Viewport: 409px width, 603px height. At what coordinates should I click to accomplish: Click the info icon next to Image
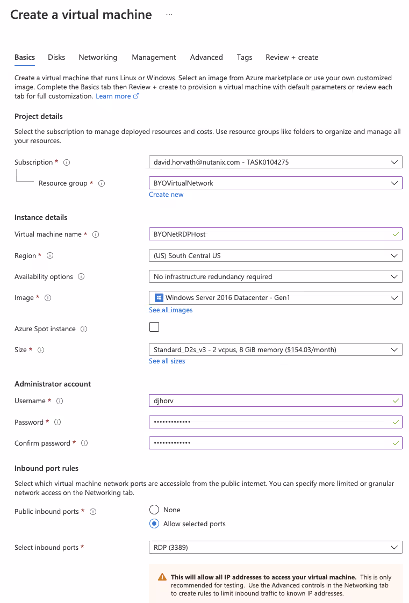tap(48, 298)
